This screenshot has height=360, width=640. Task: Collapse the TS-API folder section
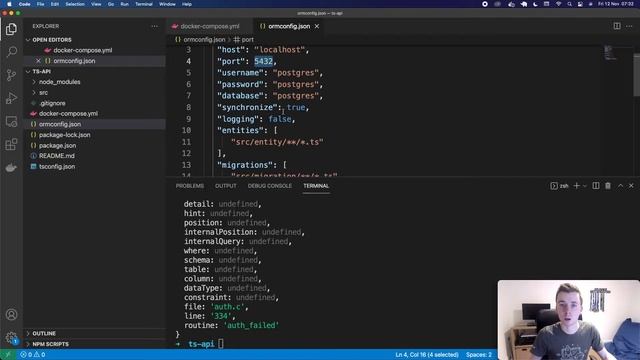tap(42, 71)
